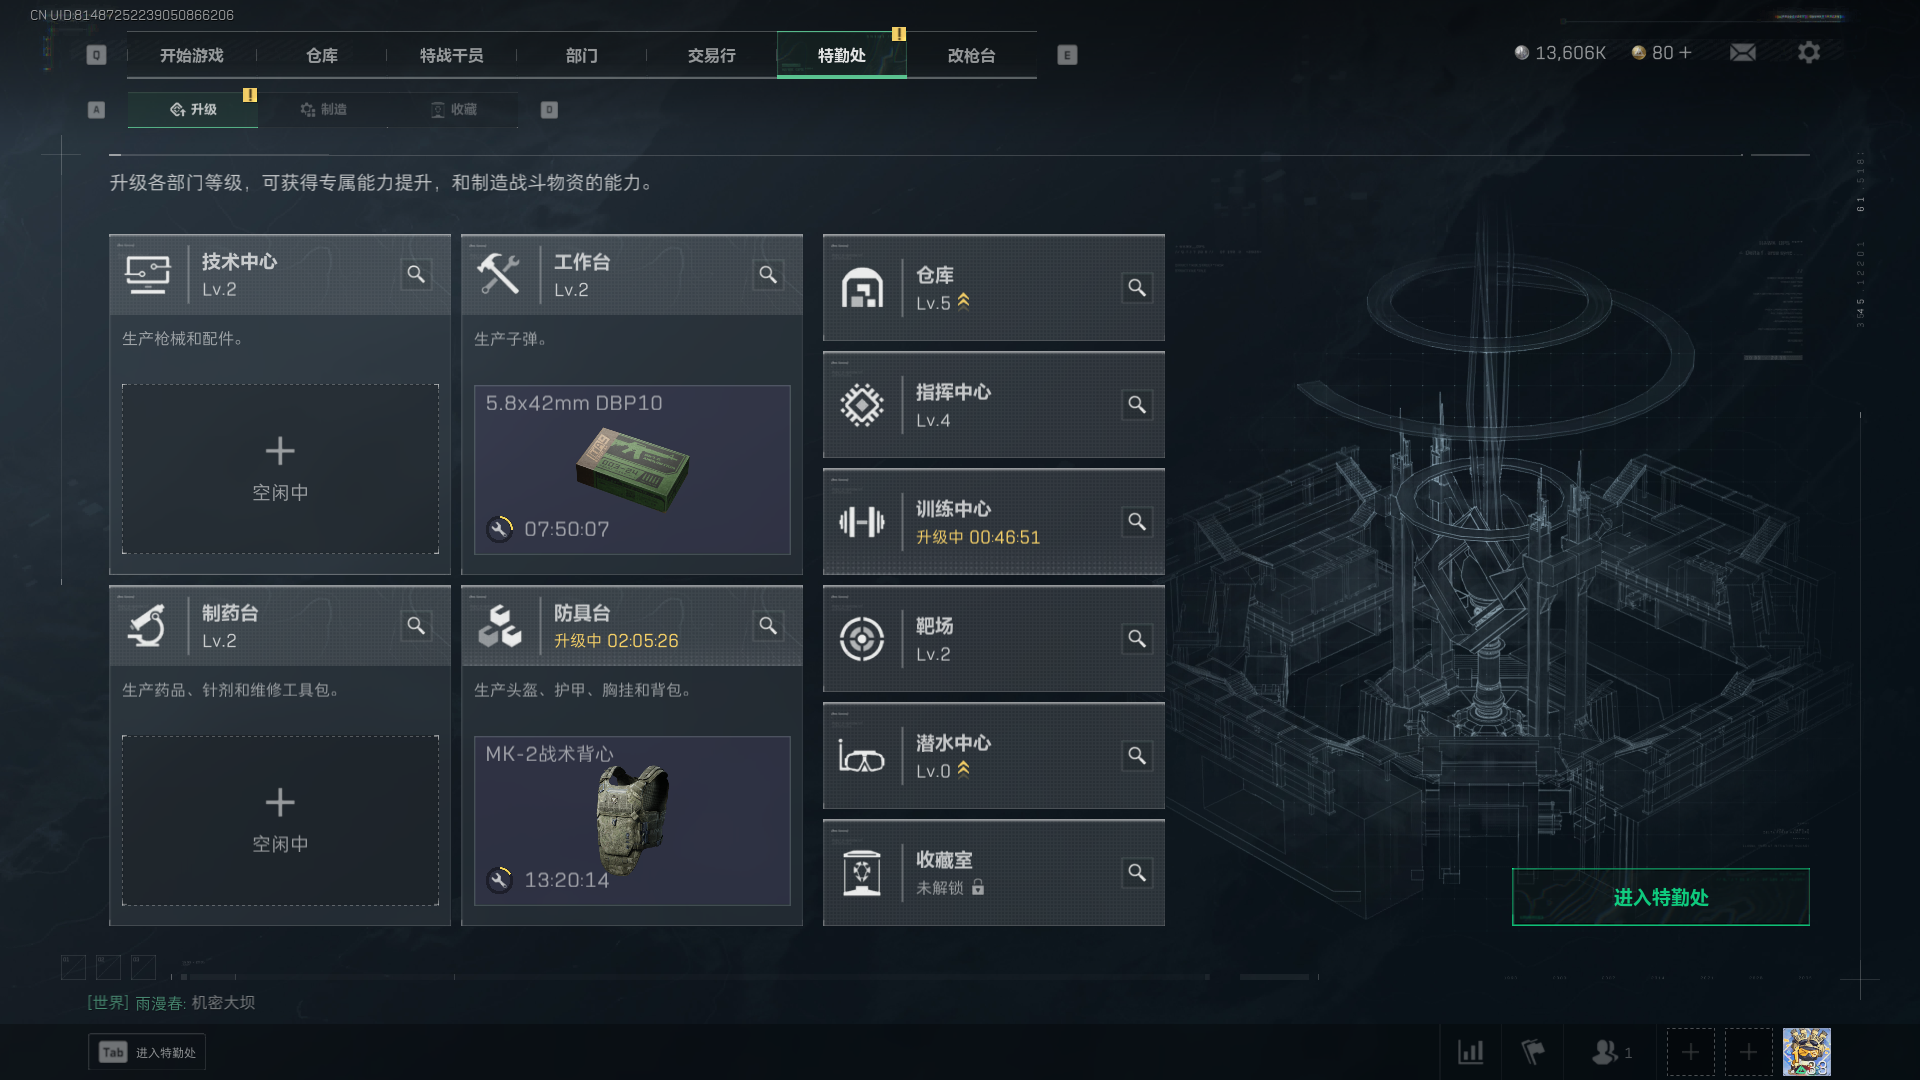Add production in 制药台 idle slot
This screenshot has width=1920, height=1080.
[280, 821]
